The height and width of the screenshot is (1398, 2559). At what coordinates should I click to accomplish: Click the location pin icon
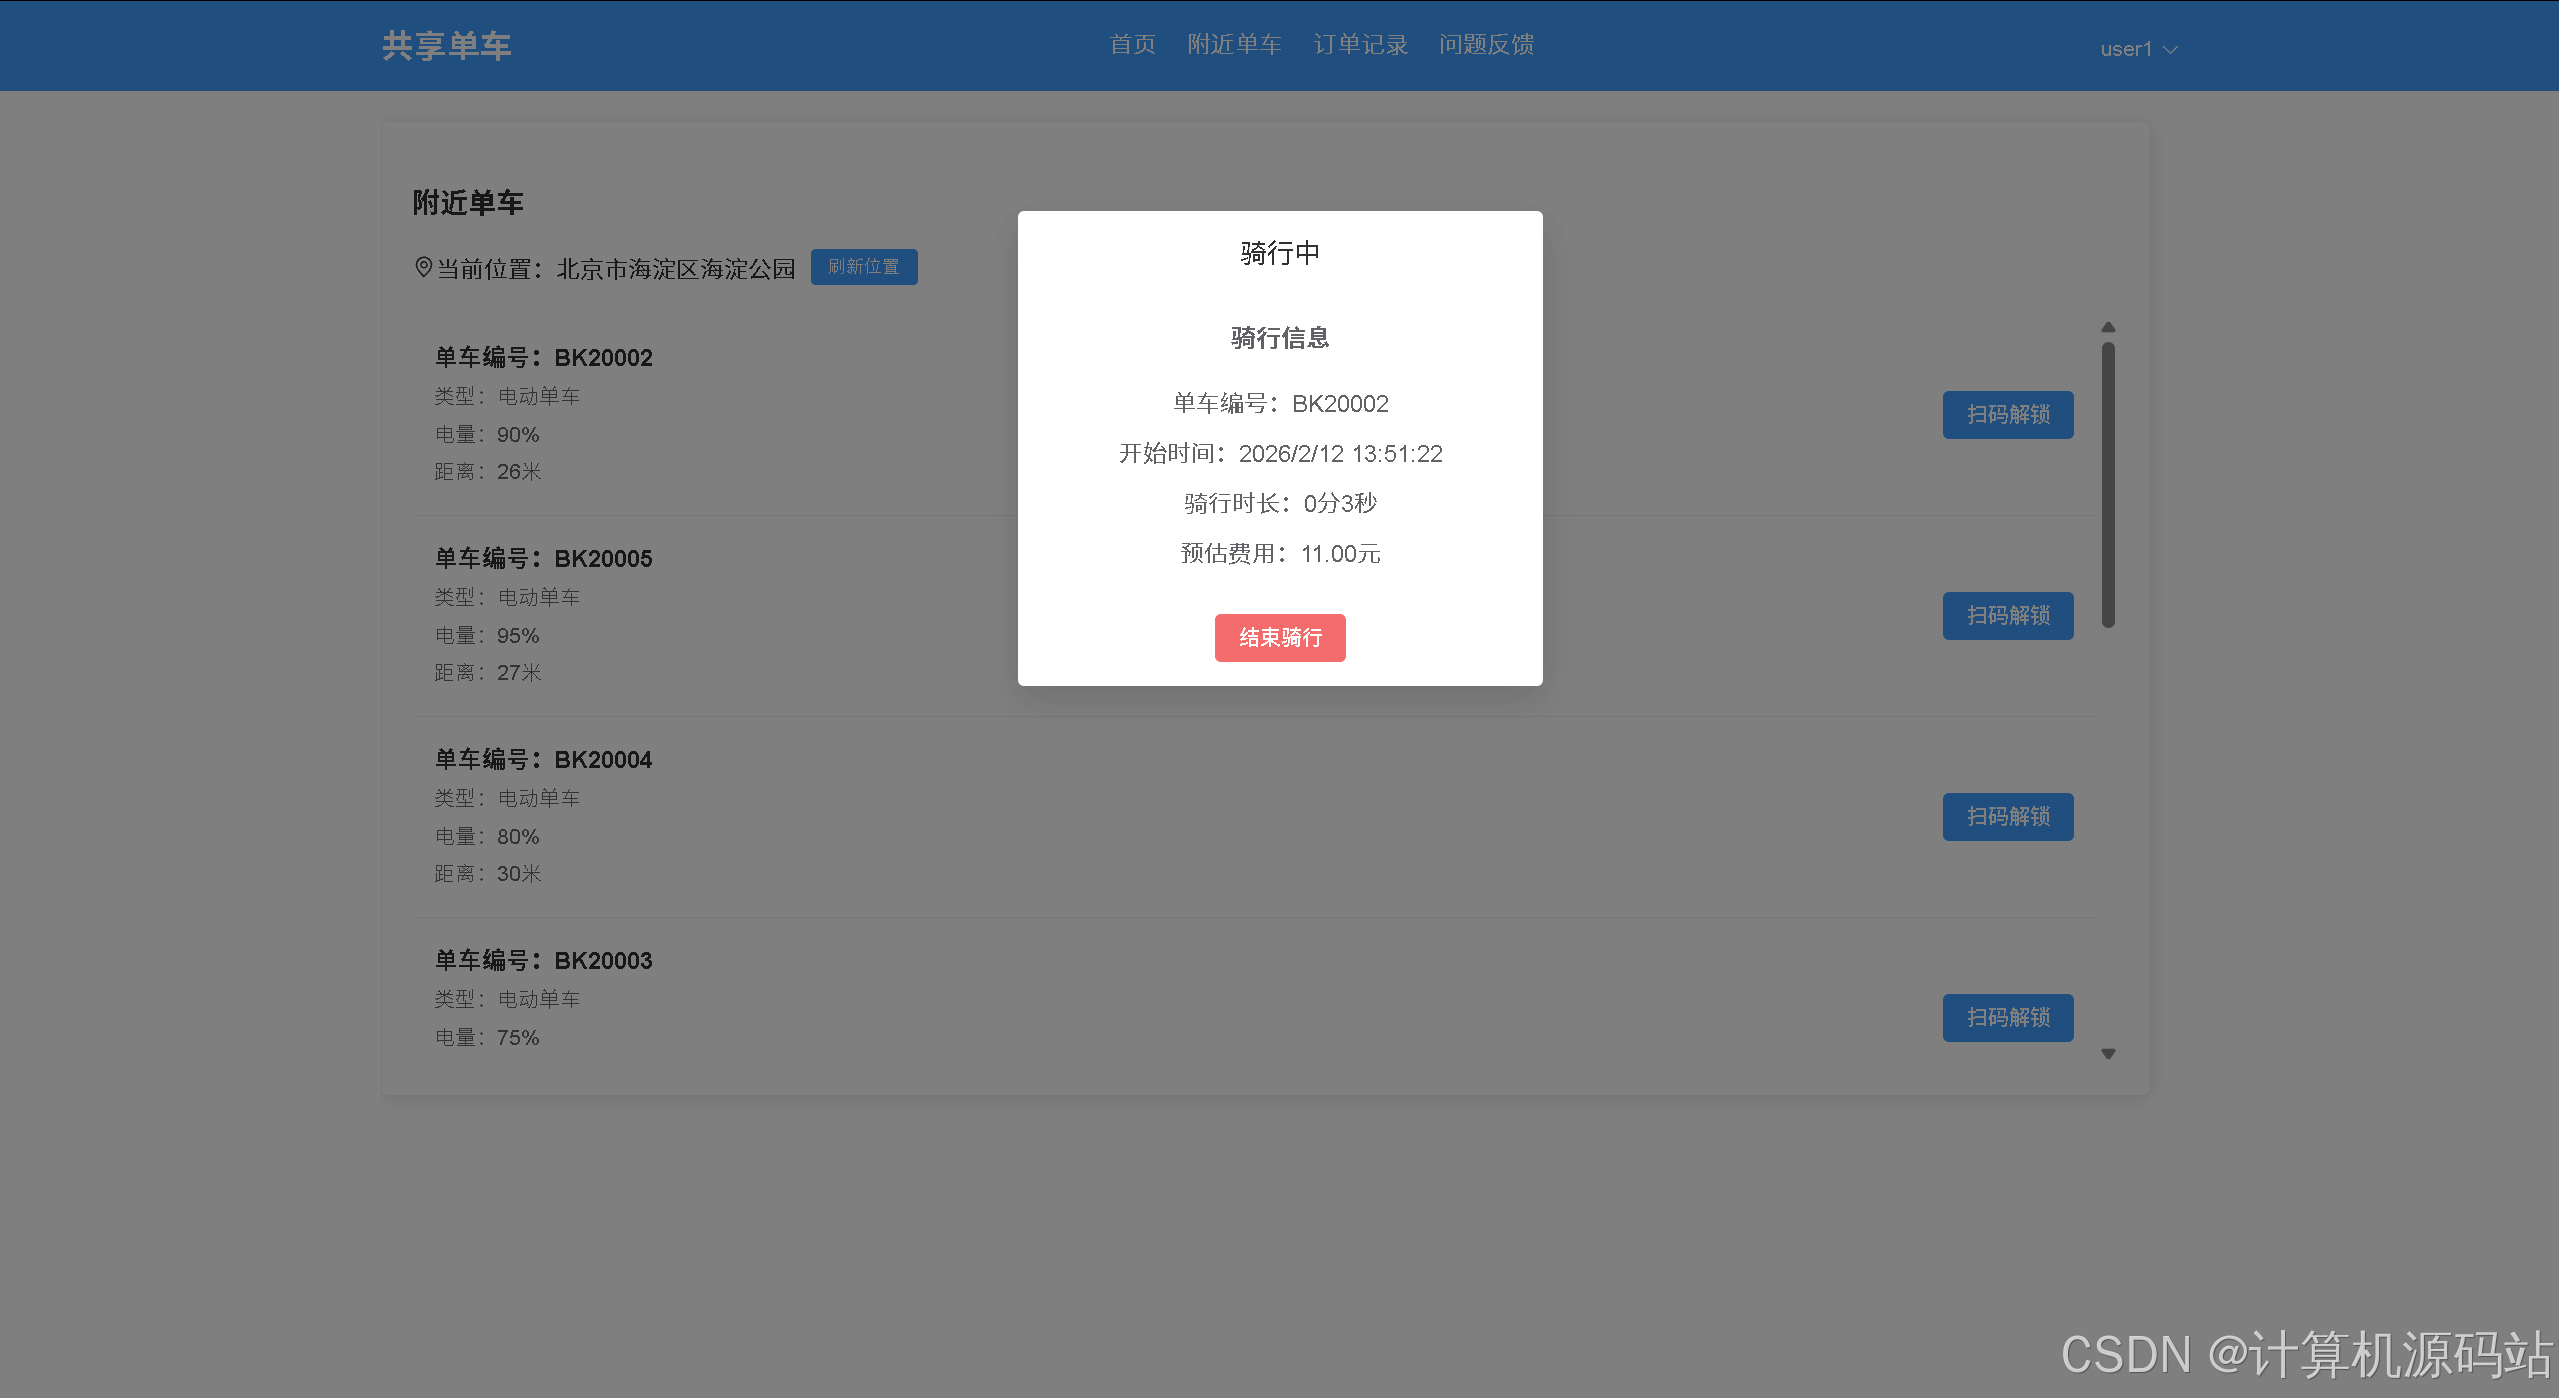point(423,267)
